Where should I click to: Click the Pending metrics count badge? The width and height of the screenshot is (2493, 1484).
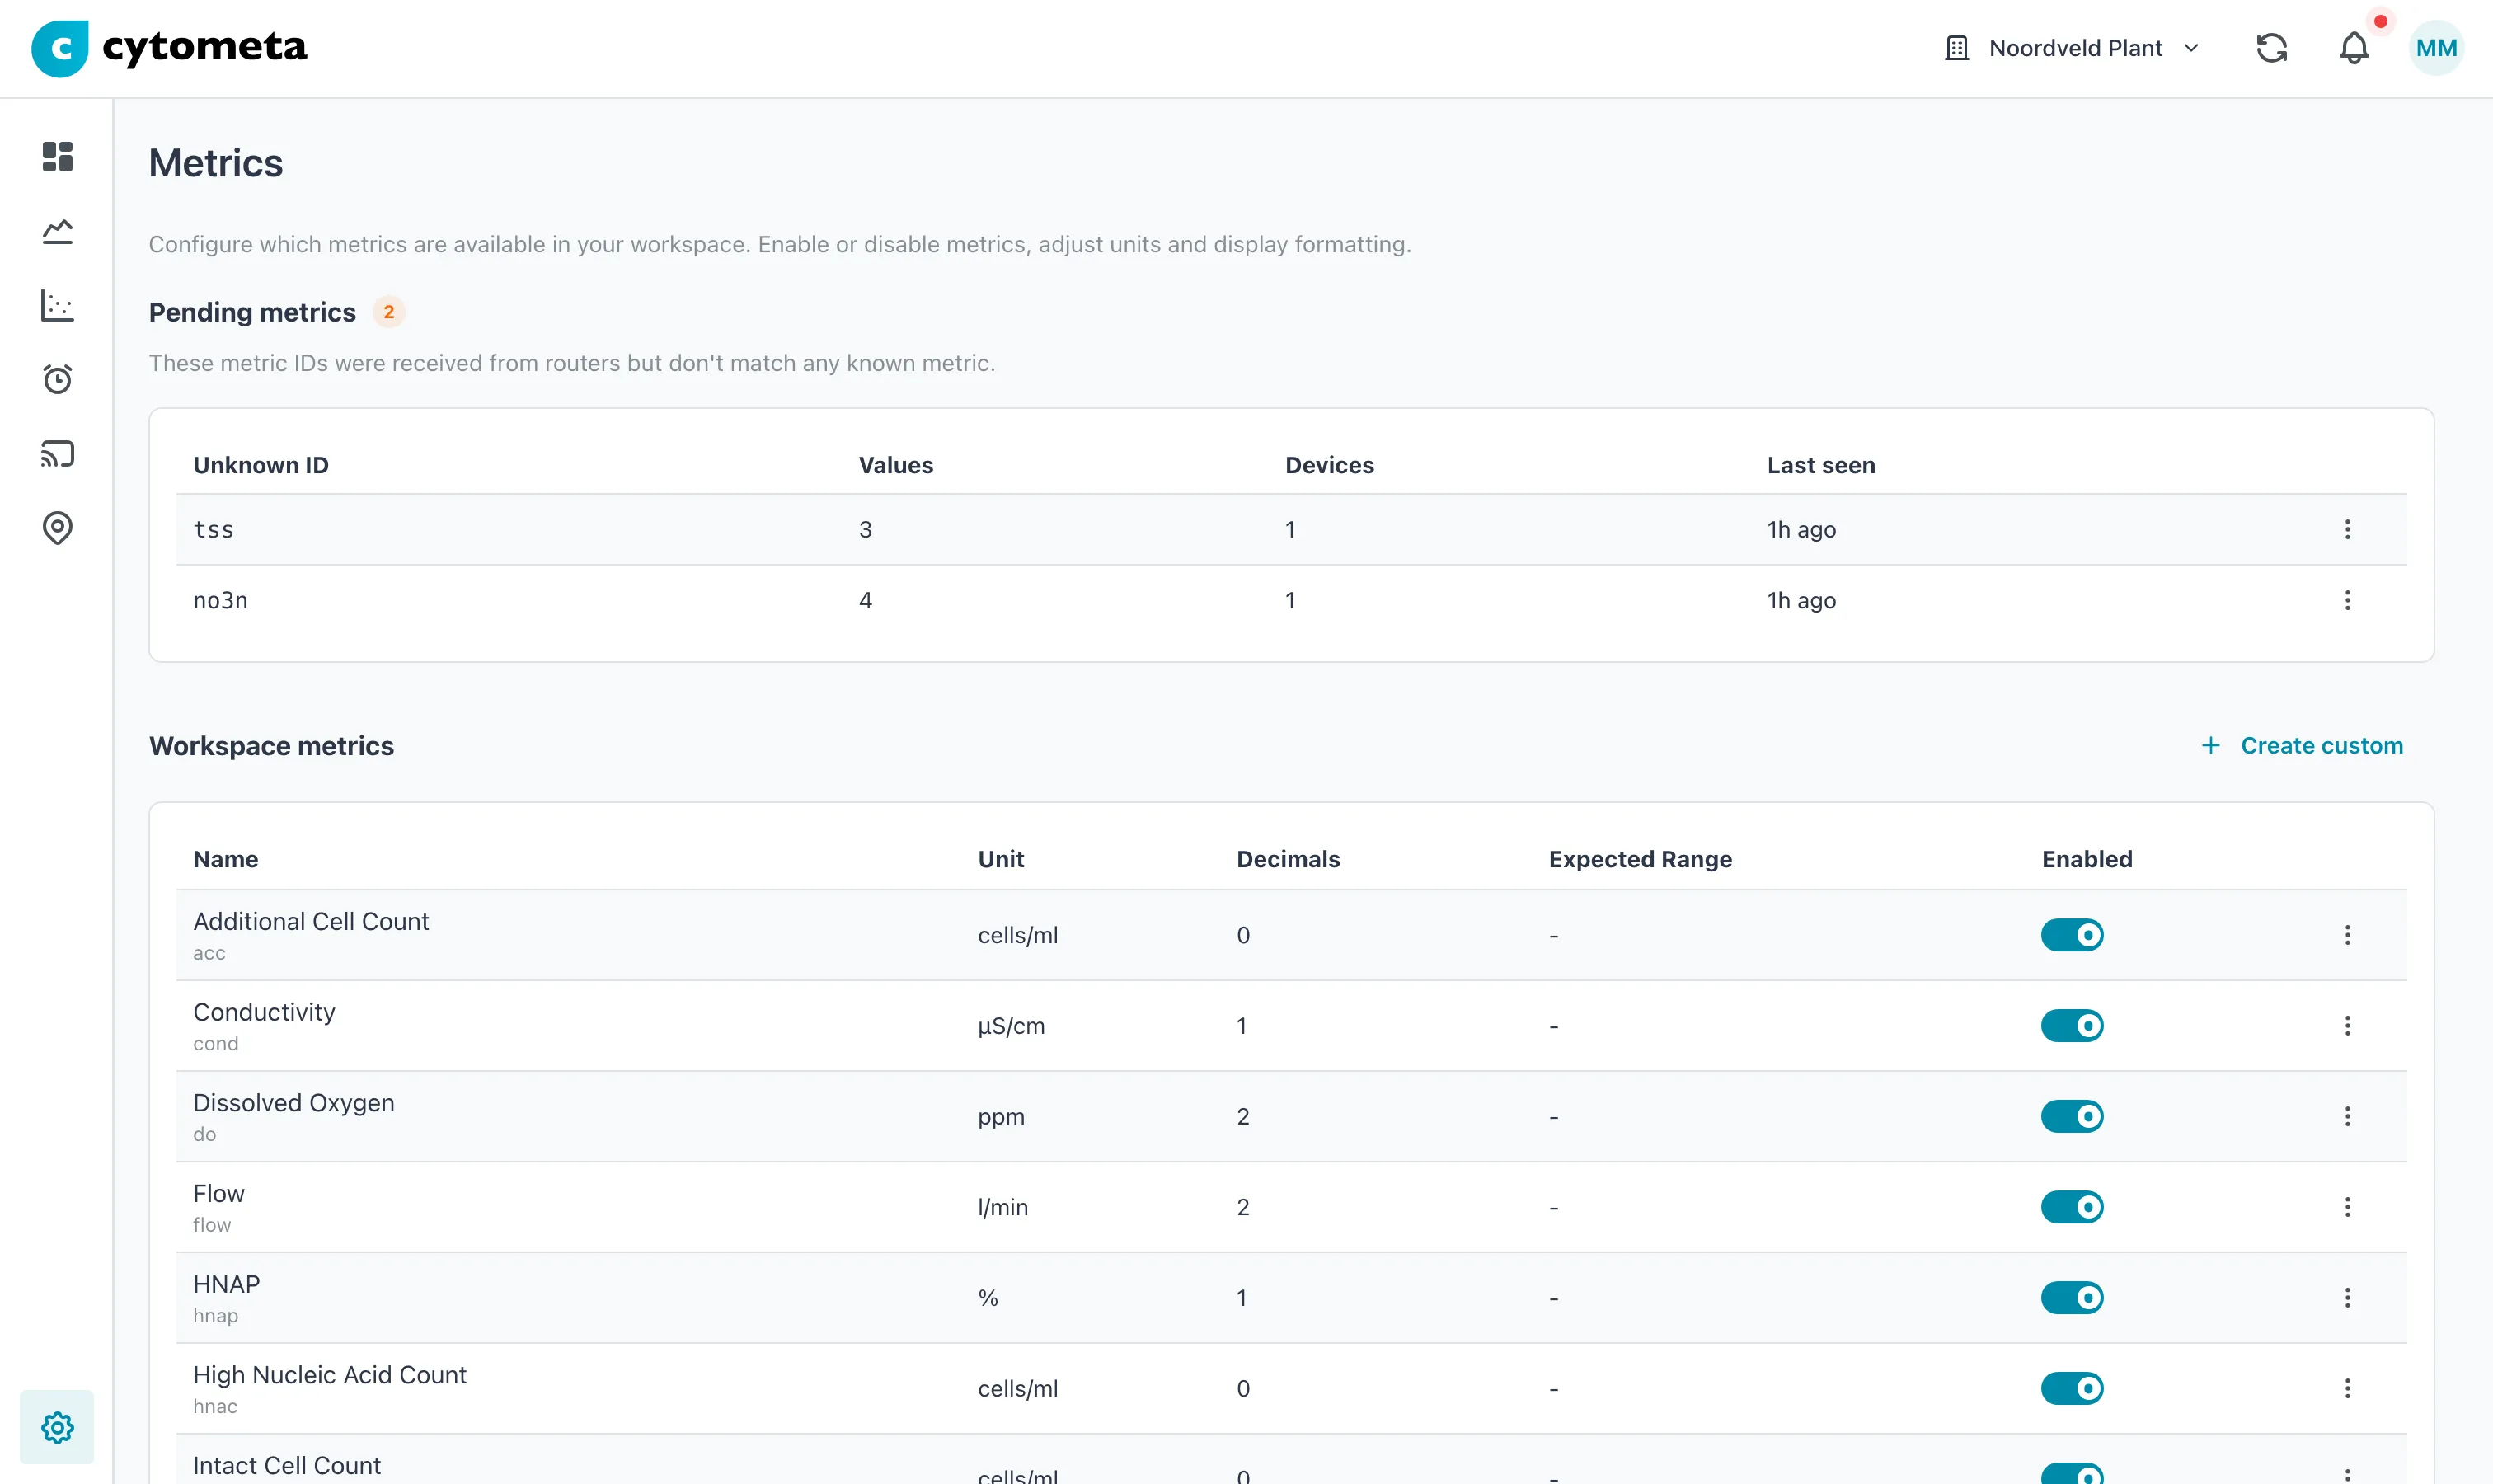[389, 312]
